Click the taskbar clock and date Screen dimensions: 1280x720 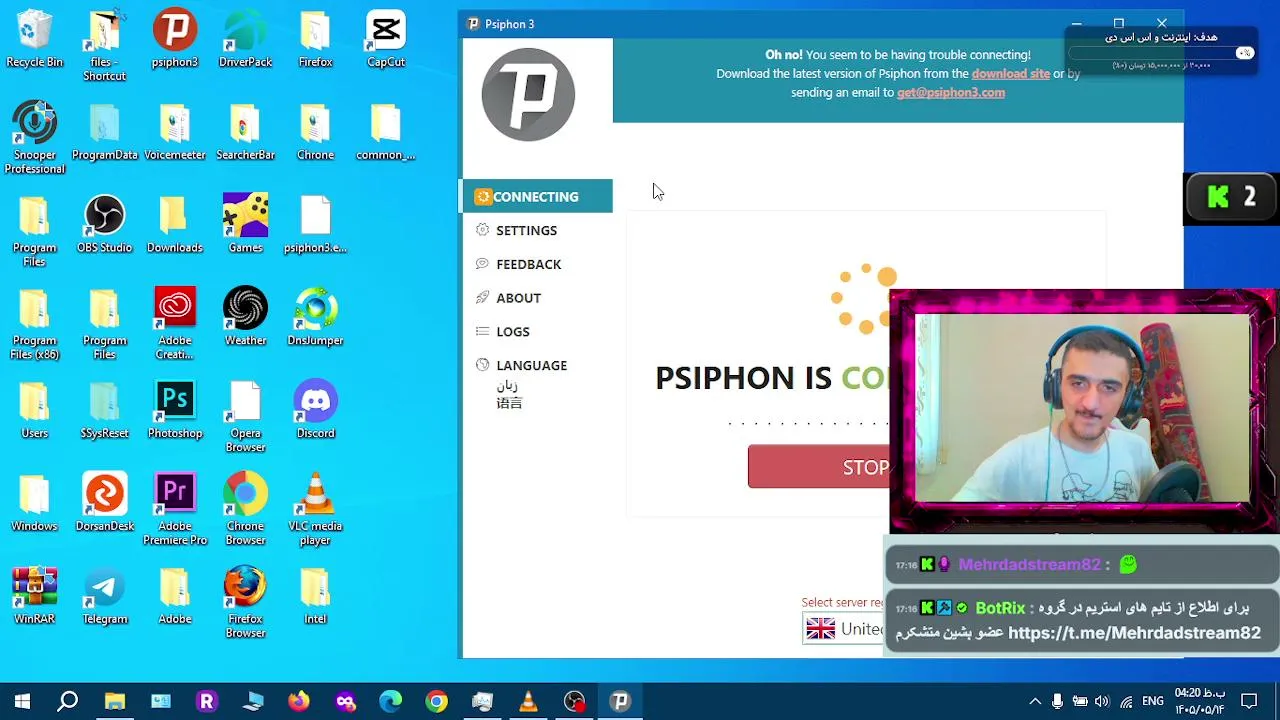[x=1198, y=701]
